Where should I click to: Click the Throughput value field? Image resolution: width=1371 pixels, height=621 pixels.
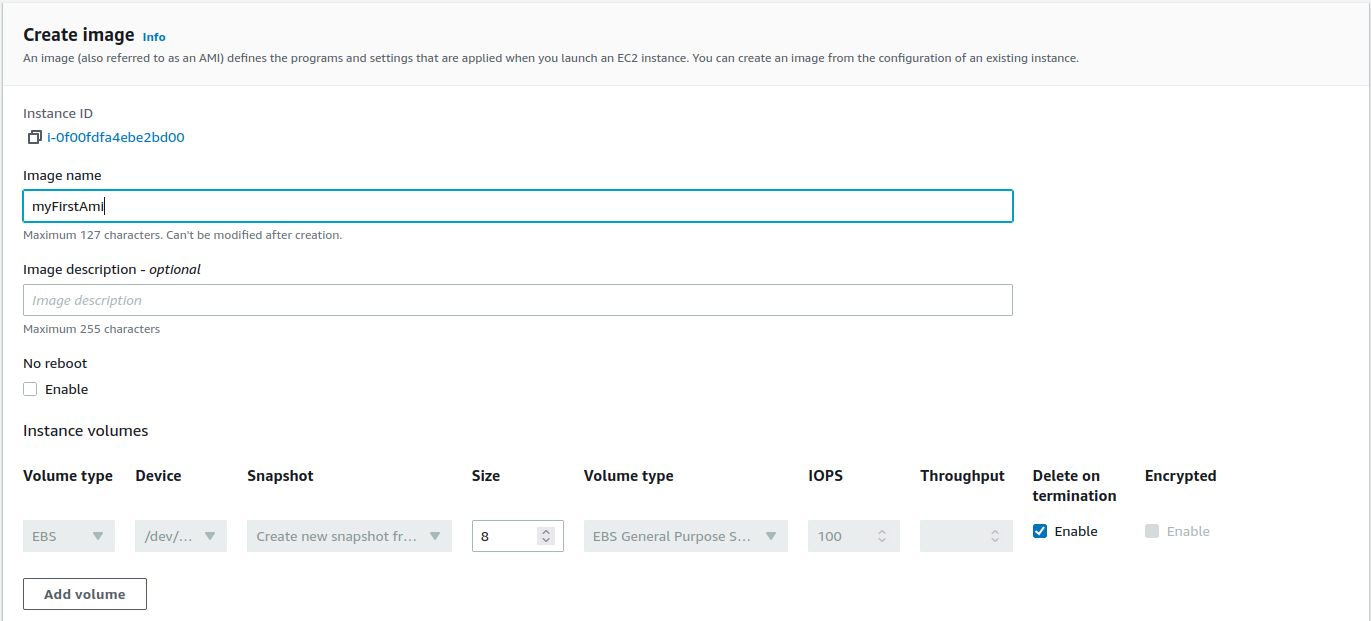[952, 536]
